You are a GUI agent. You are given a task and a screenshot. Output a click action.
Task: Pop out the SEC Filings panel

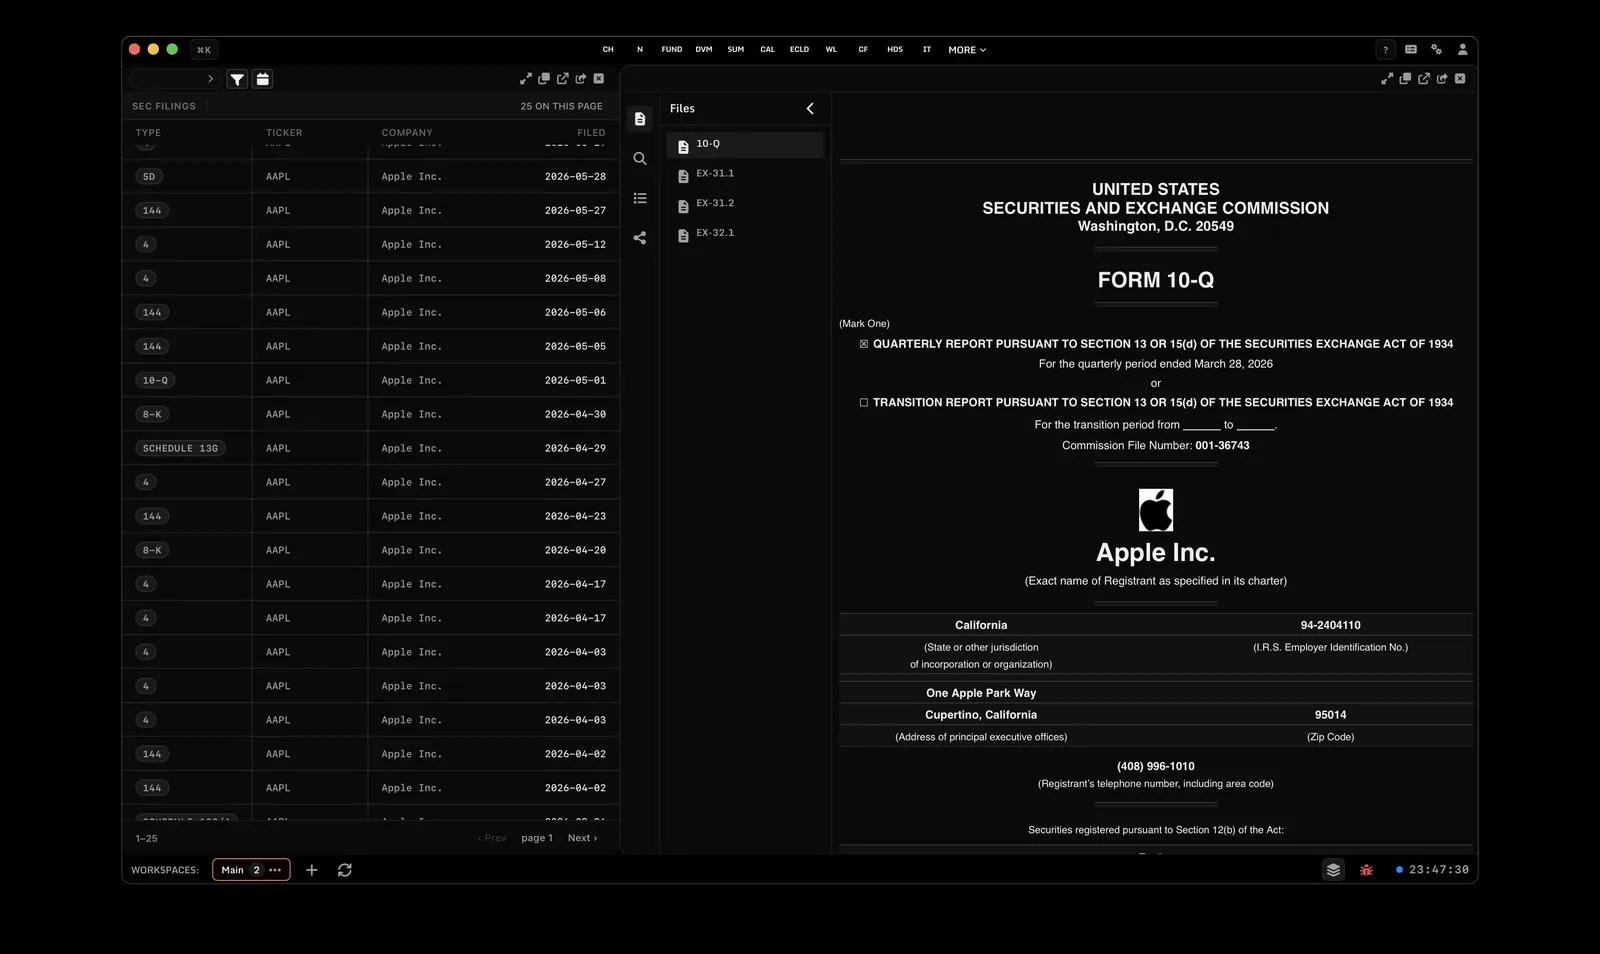(563, 79)
